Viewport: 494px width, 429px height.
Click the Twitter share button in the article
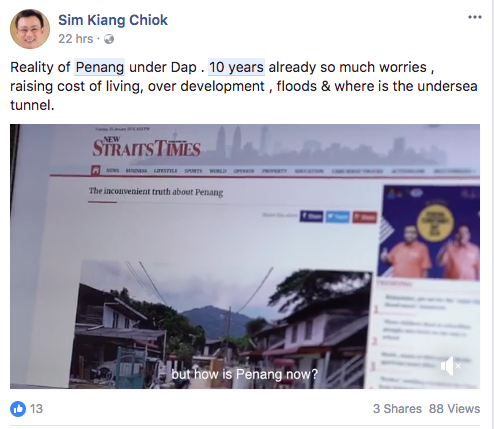tap(337, 217)
